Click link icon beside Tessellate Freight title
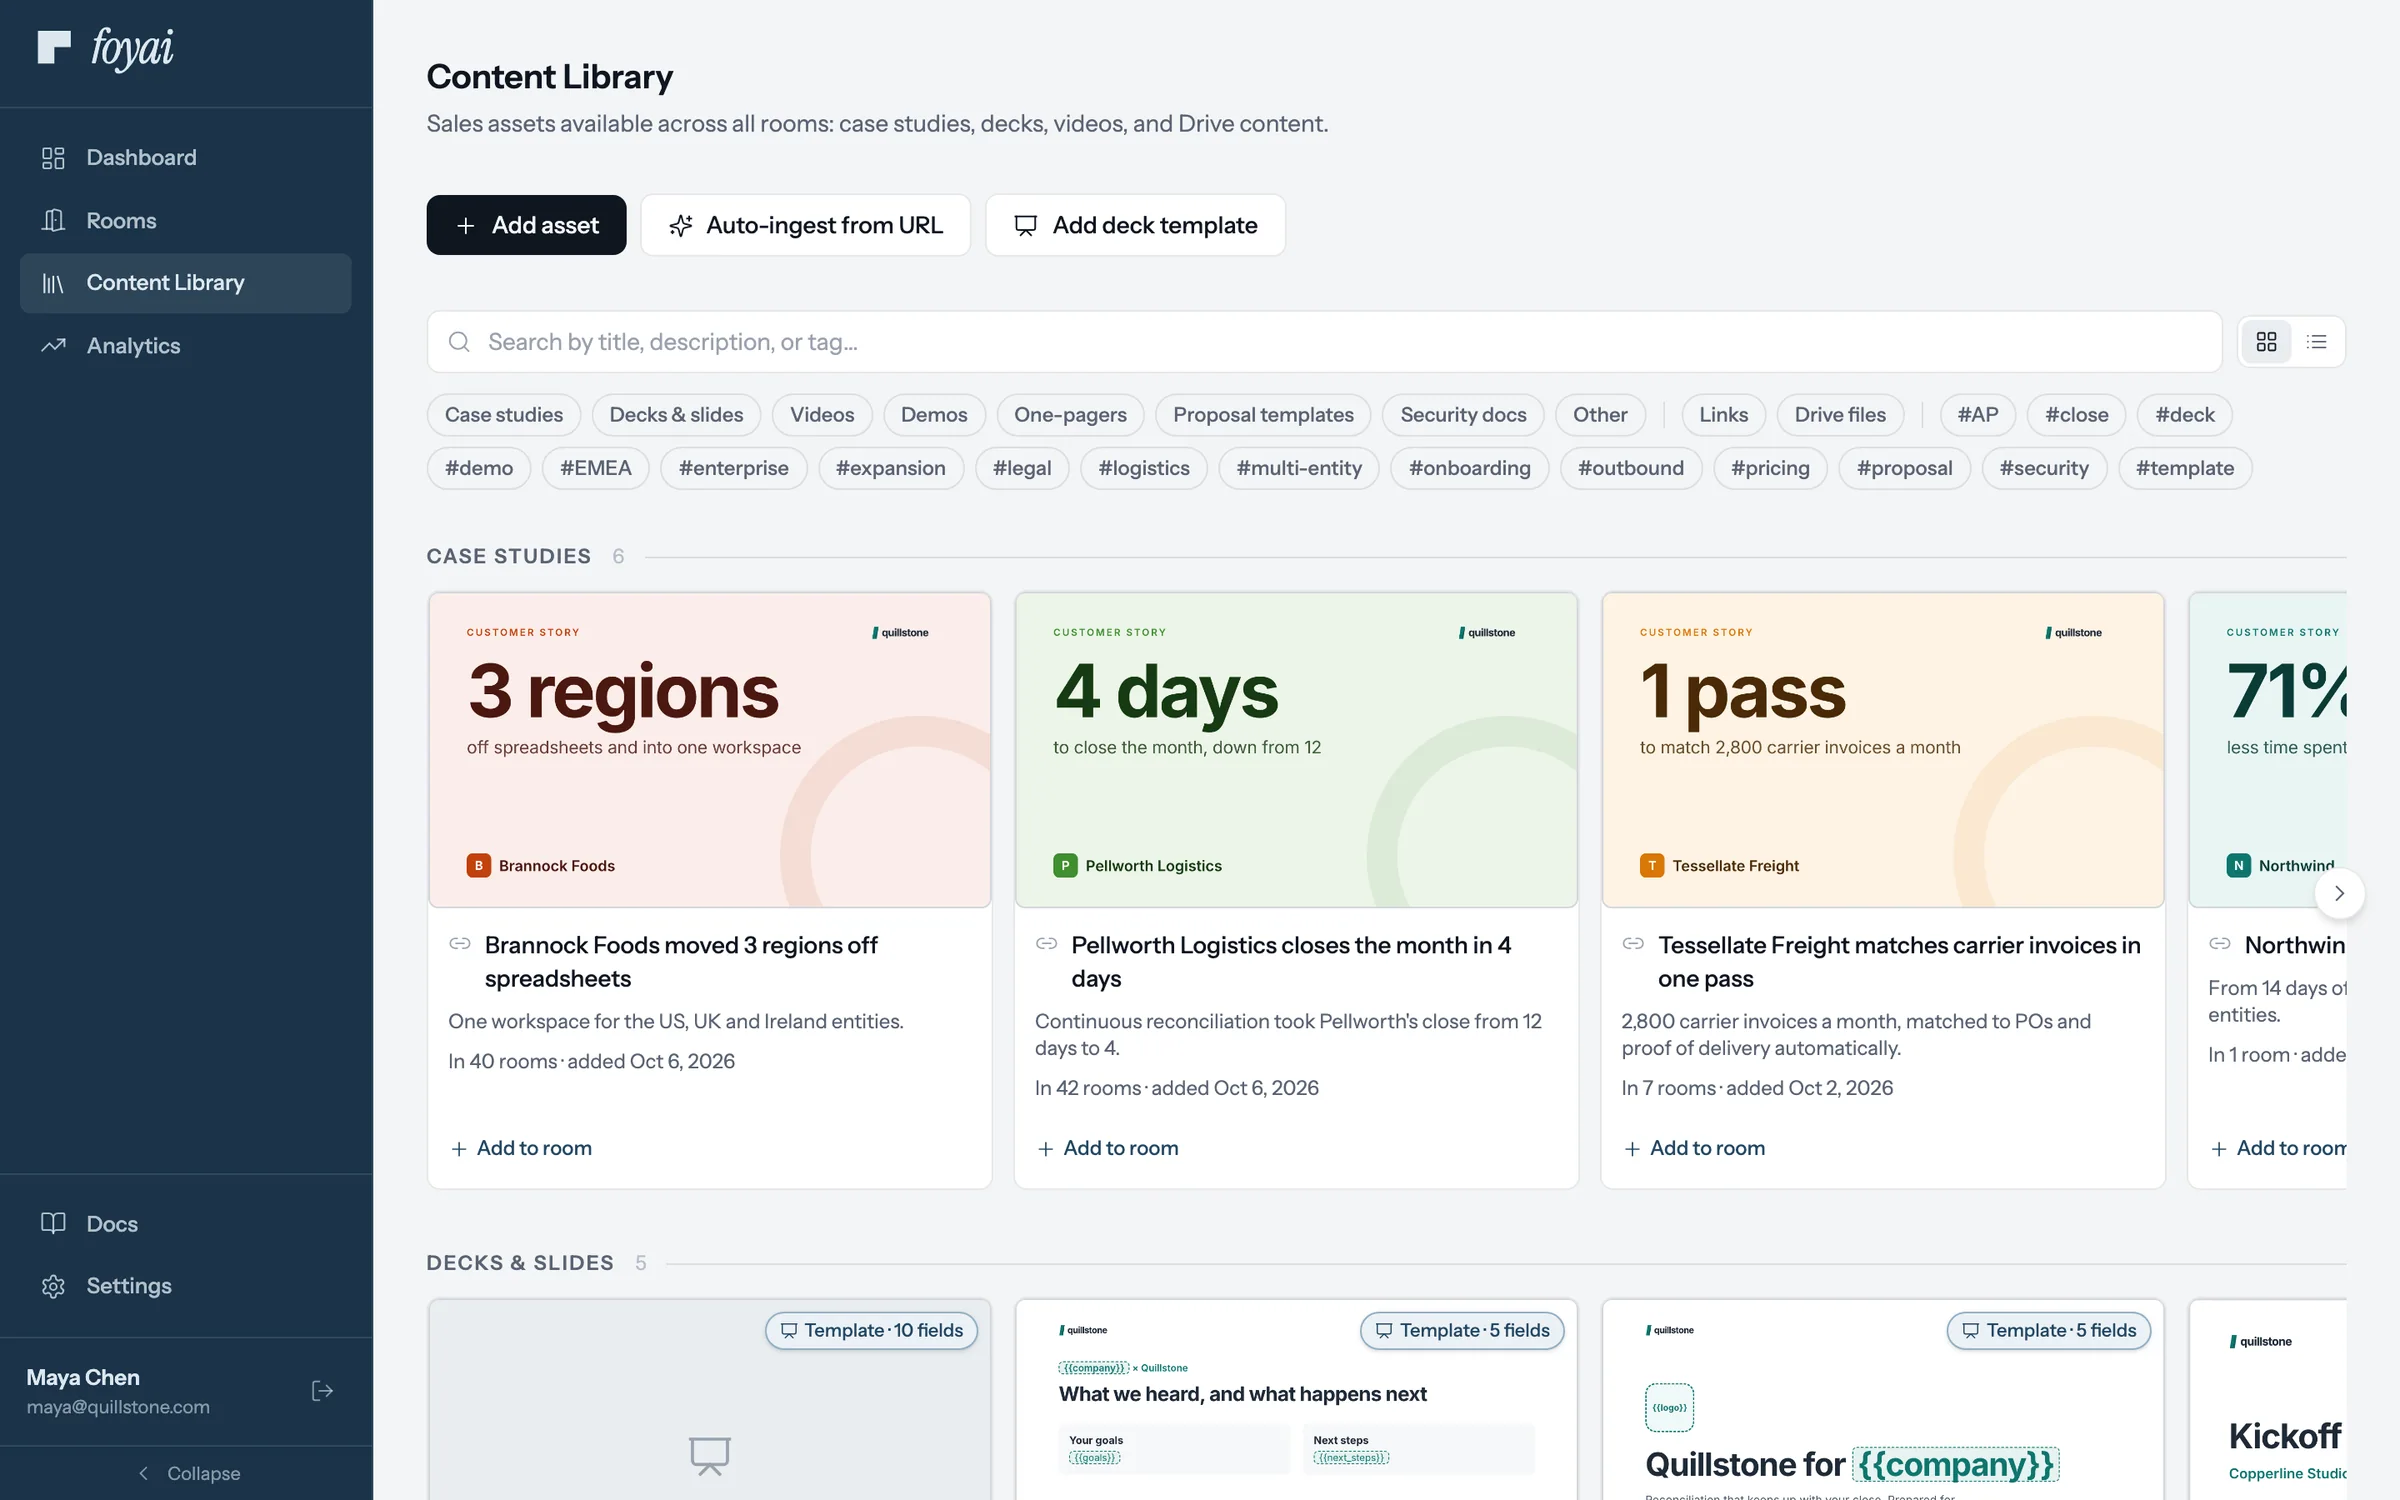Screen dimensions: 2400x1500 click(x=1633, y=944)
